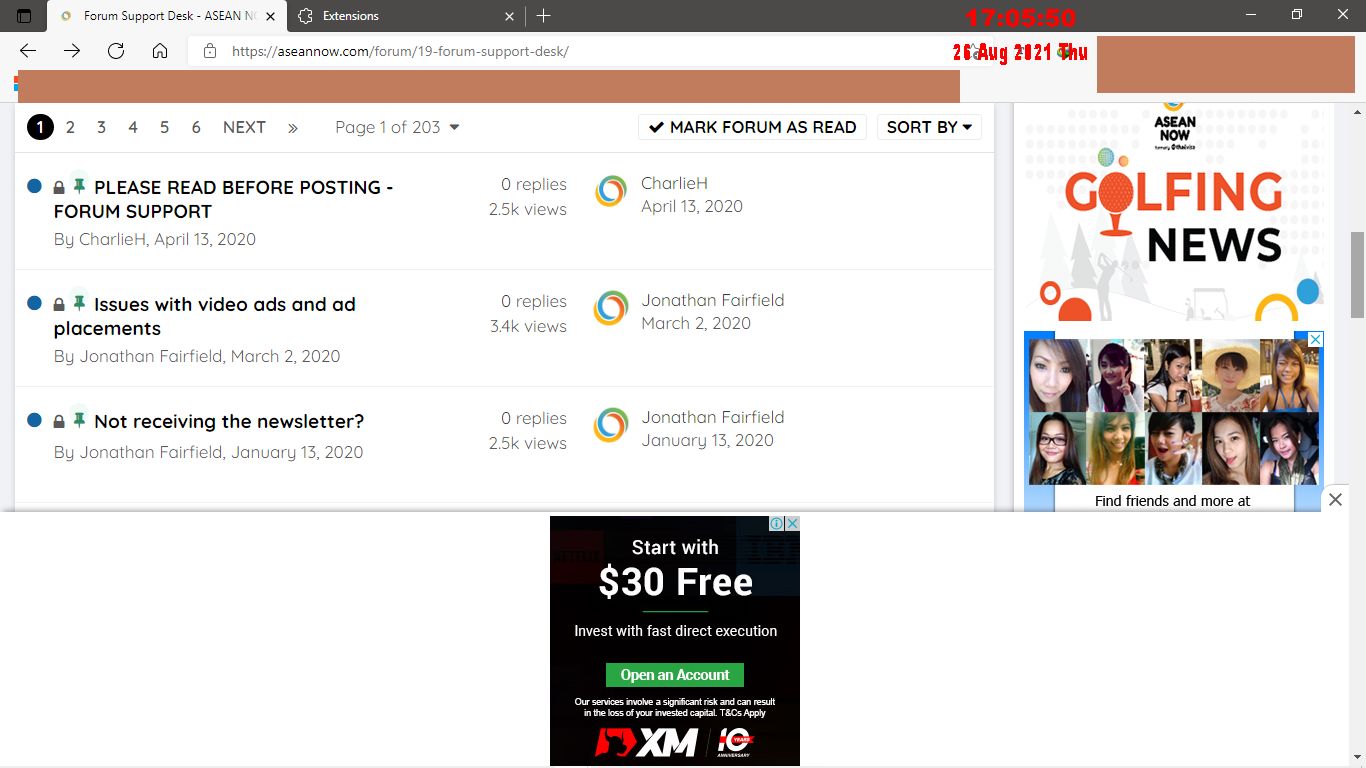Go to page 4 of forum
Viewport: 1366px width, 768px height.
tap(133, 127)
